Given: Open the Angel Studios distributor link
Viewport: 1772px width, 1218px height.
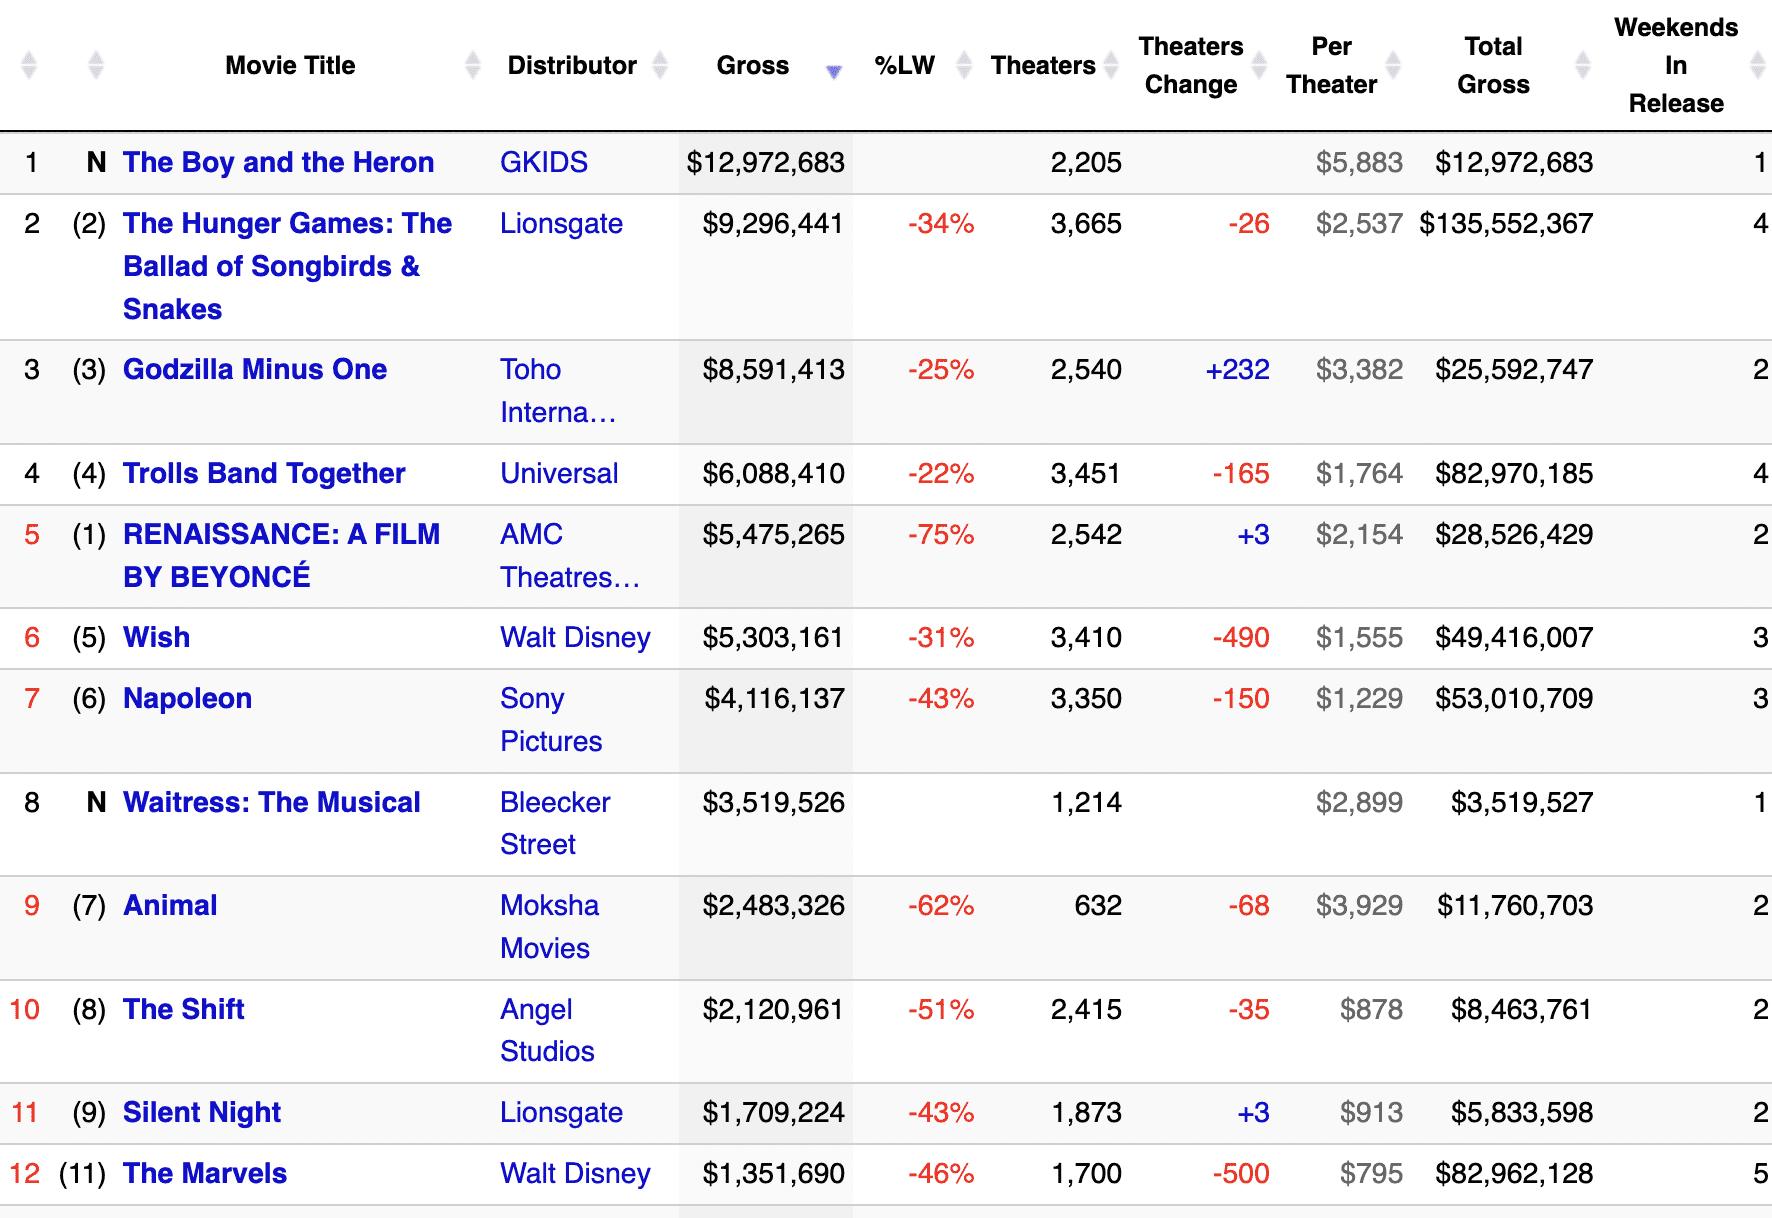Looking at the screenshot, I should 547,1030.
